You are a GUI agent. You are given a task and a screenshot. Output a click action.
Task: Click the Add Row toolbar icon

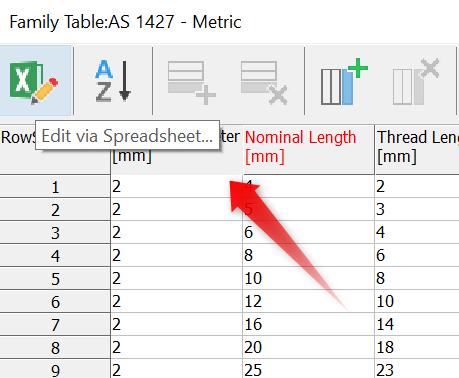[192, 82]
